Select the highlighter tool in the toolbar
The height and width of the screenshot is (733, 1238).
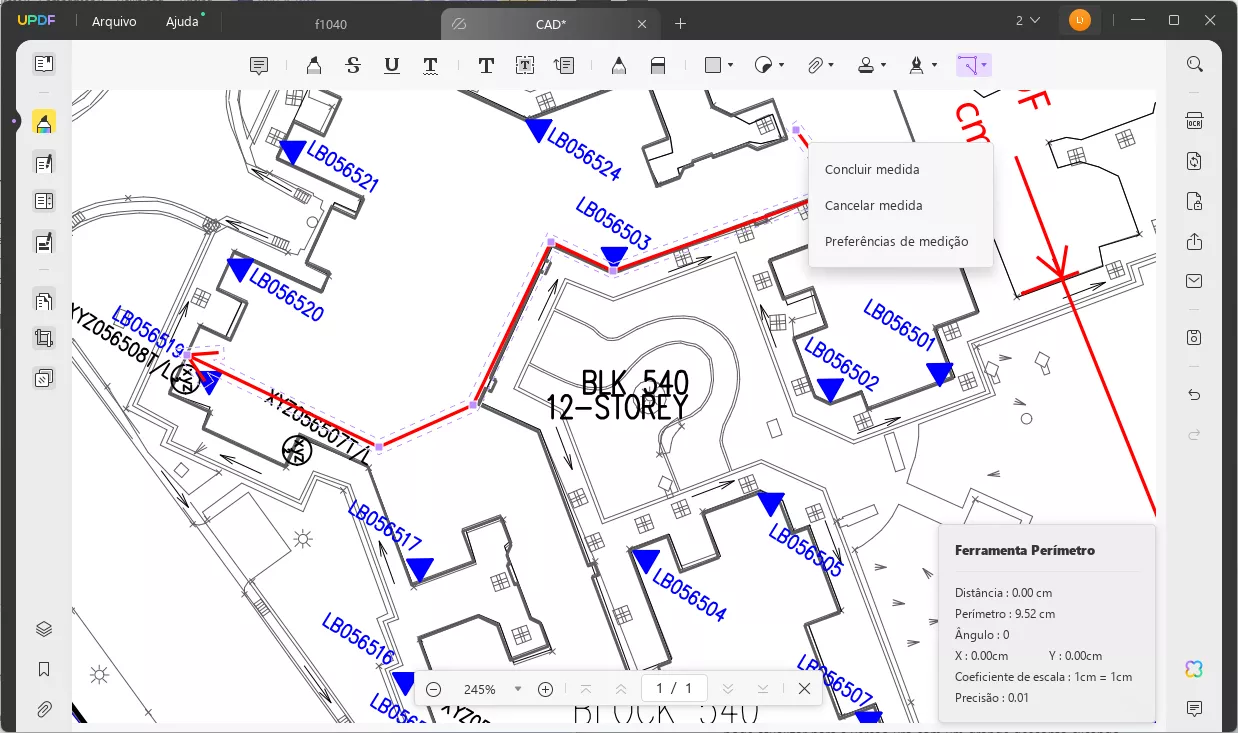(x=314, y=66)
